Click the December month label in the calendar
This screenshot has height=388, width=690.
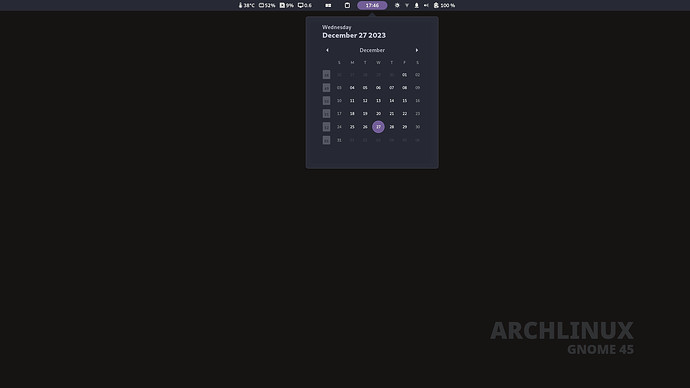[372, 50]
